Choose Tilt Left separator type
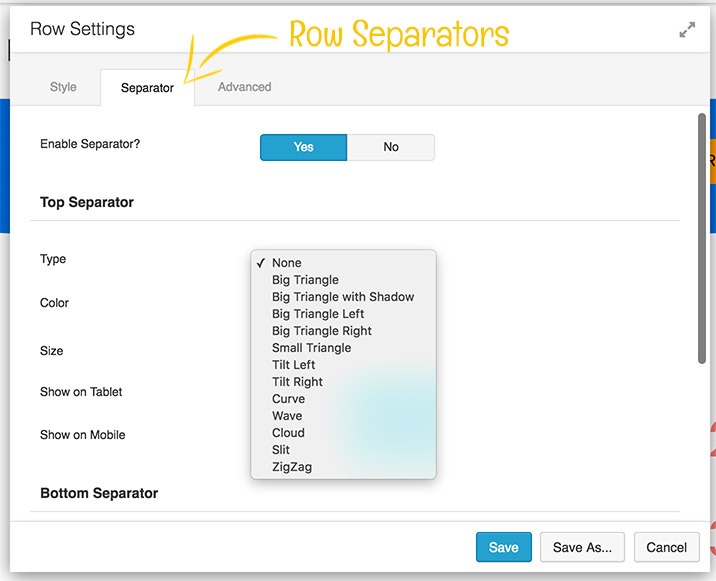Viewport: 716px width, 581px height. (293, 365)
